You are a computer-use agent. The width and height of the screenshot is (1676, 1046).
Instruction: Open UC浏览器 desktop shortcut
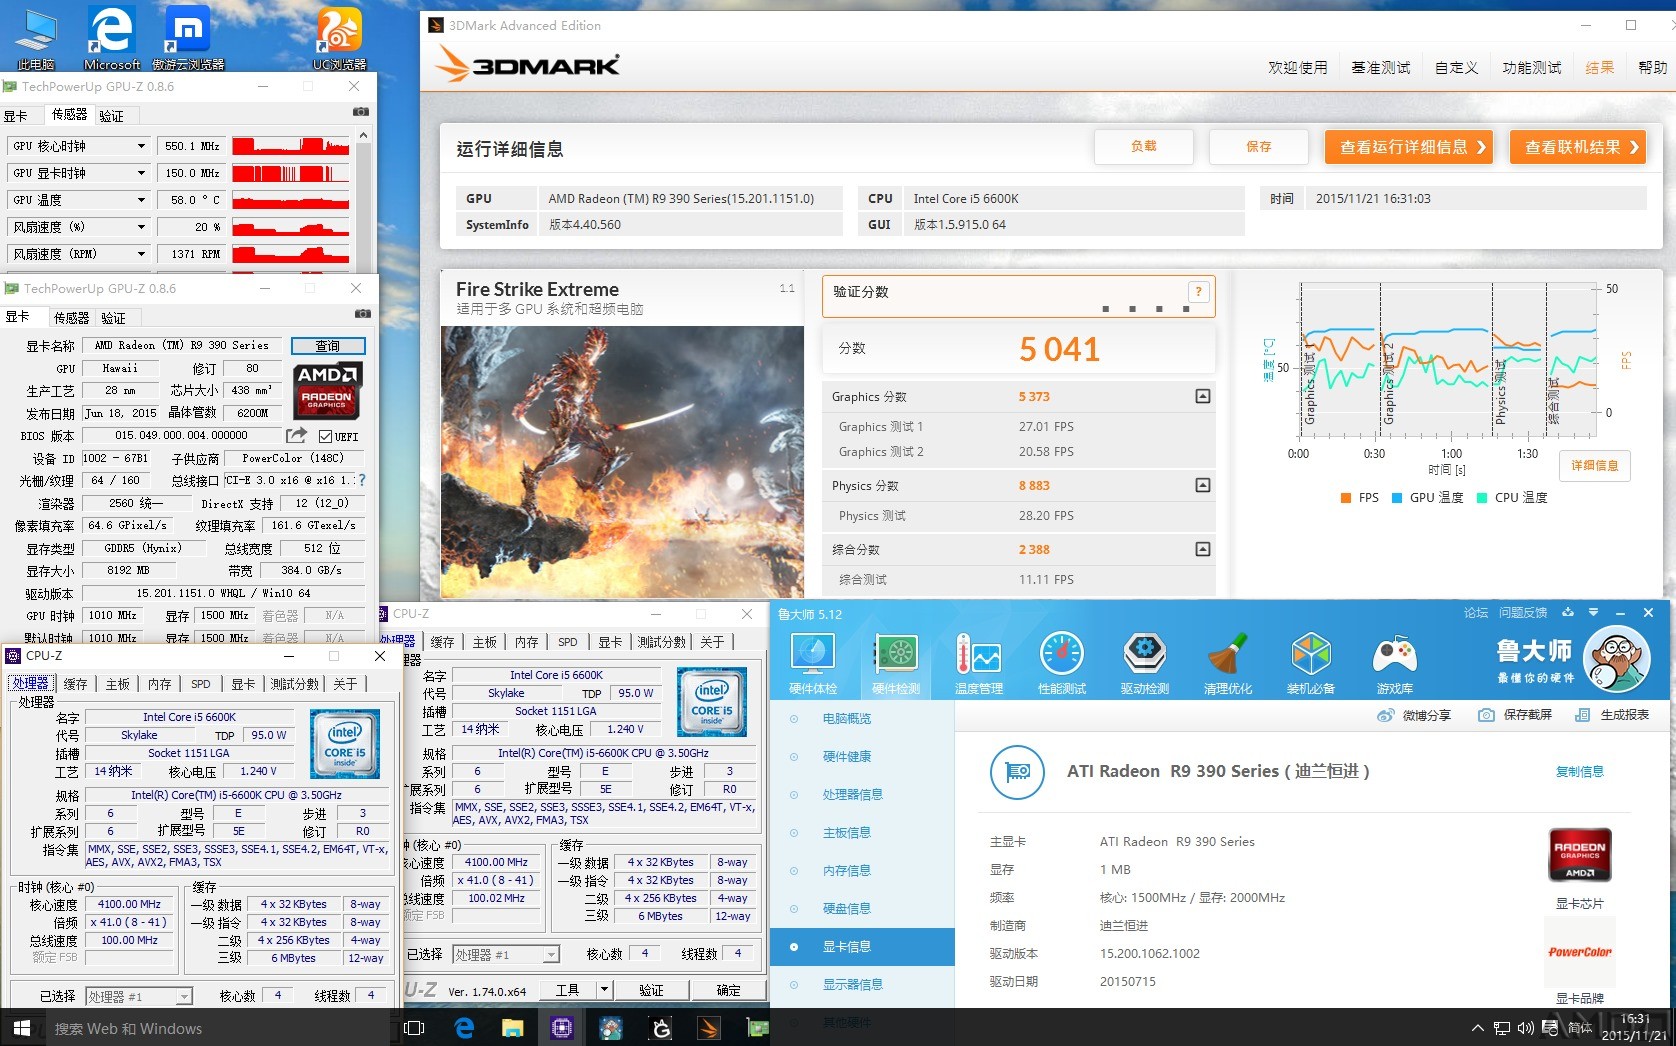(x=339, y=38)
